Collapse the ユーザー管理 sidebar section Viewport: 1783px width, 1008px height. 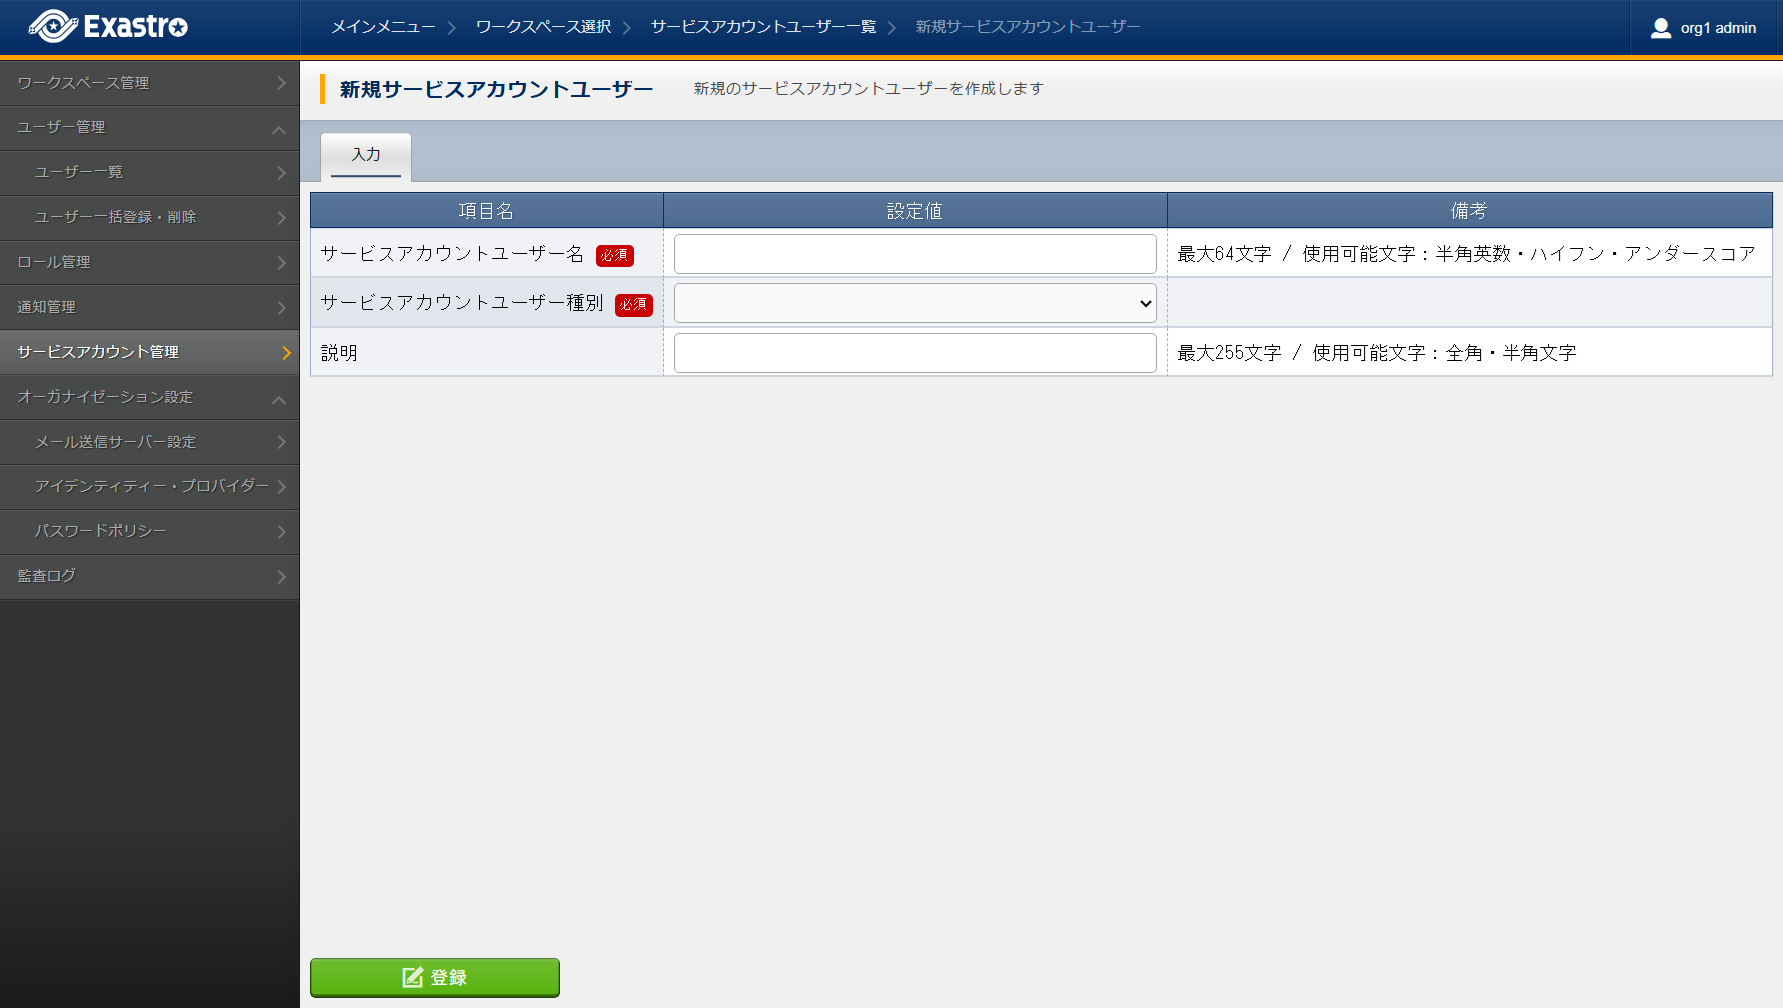pos(279,129)
